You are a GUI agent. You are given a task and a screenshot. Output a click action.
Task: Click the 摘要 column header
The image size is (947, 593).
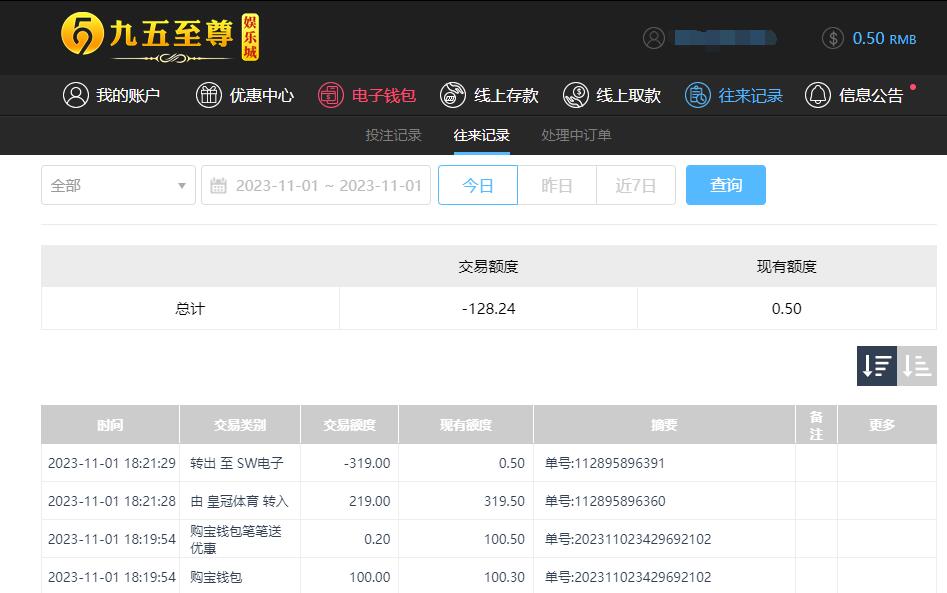(664, 425)
